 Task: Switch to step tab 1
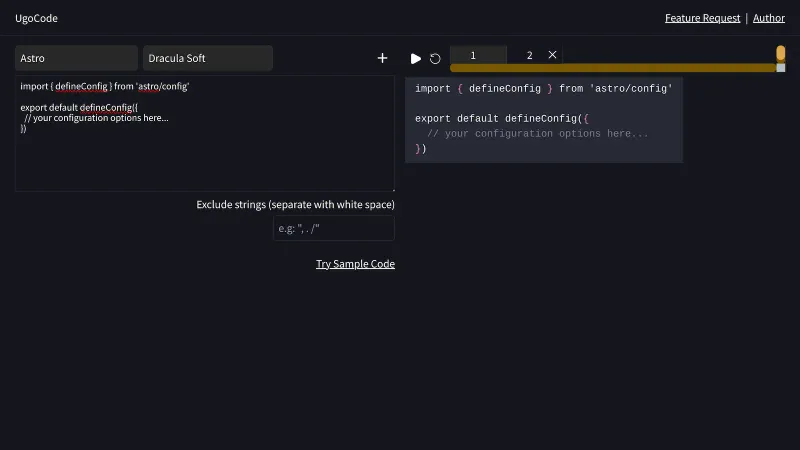coord(473,55)
